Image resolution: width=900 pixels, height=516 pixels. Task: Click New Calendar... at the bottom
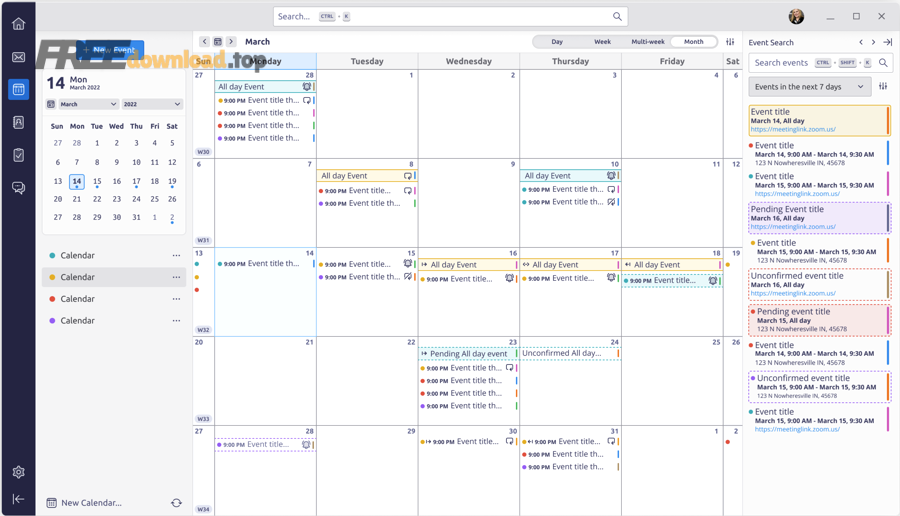91,503
